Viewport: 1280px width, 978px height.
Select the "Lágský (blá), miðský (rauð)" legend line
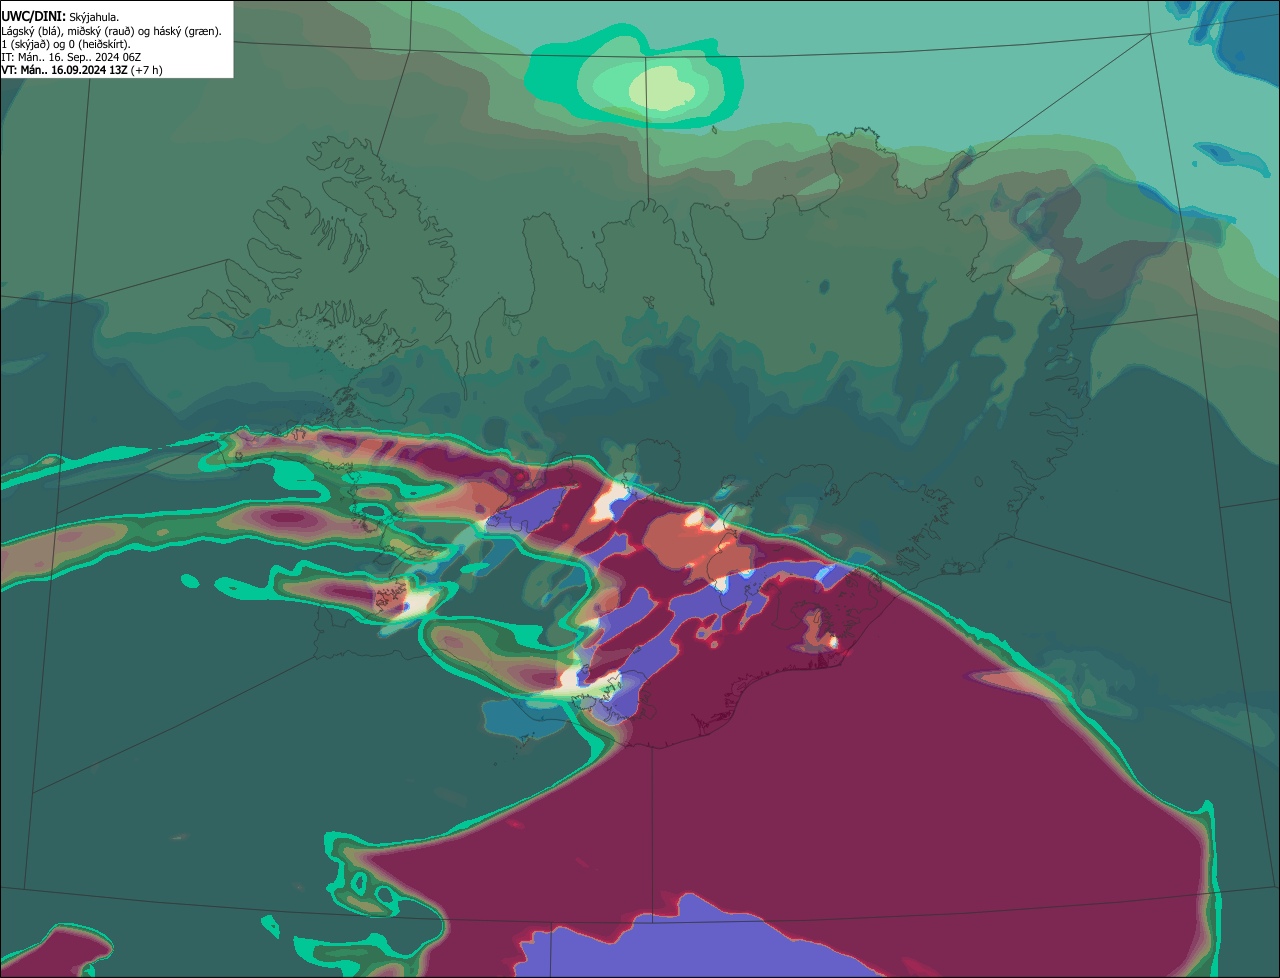[x=111, y=30]
